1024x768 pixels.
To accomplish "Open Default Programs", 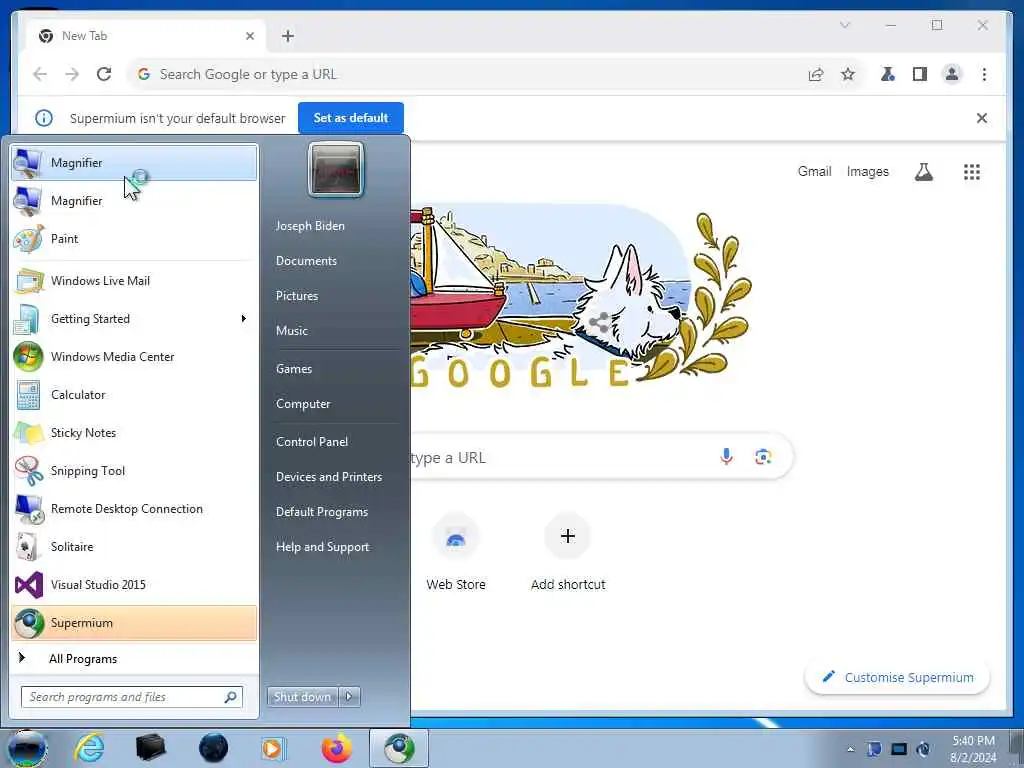I will pos(322,512).
